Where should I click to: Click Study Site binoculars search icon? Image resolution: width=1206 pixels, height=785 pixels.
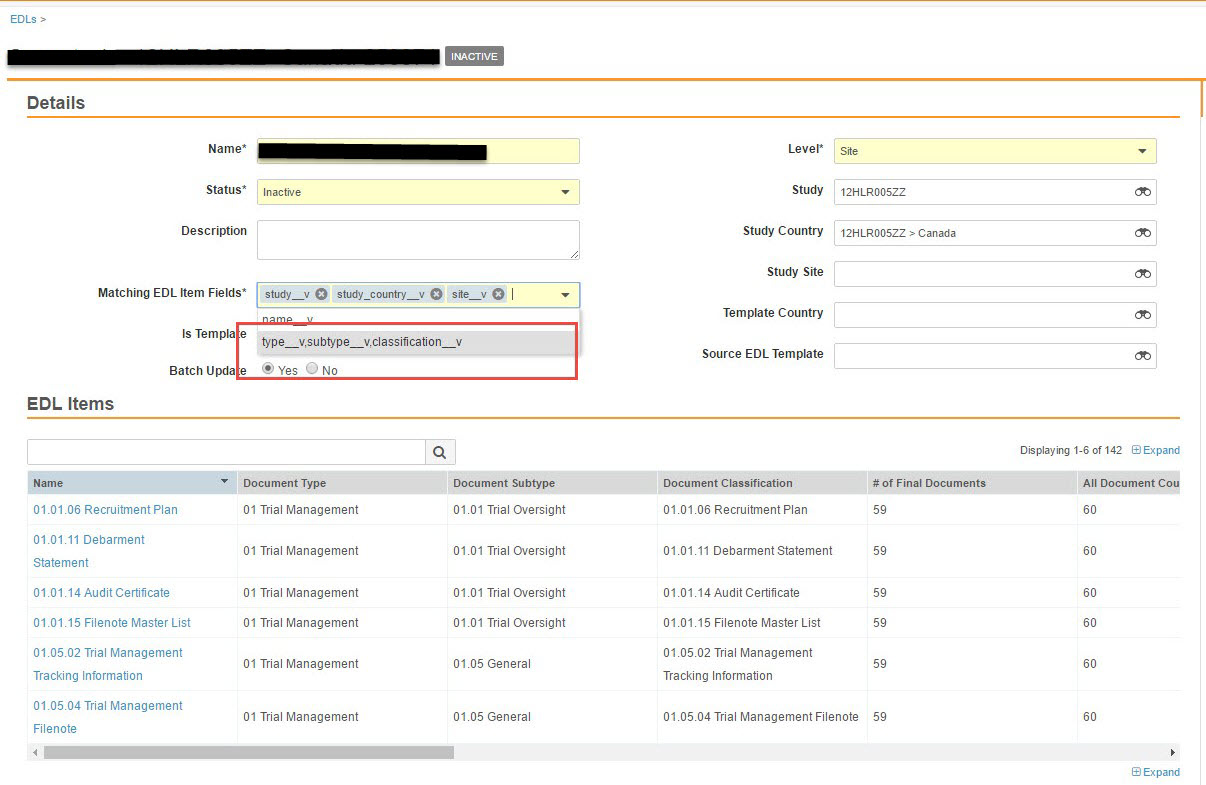coord(1142,274)
